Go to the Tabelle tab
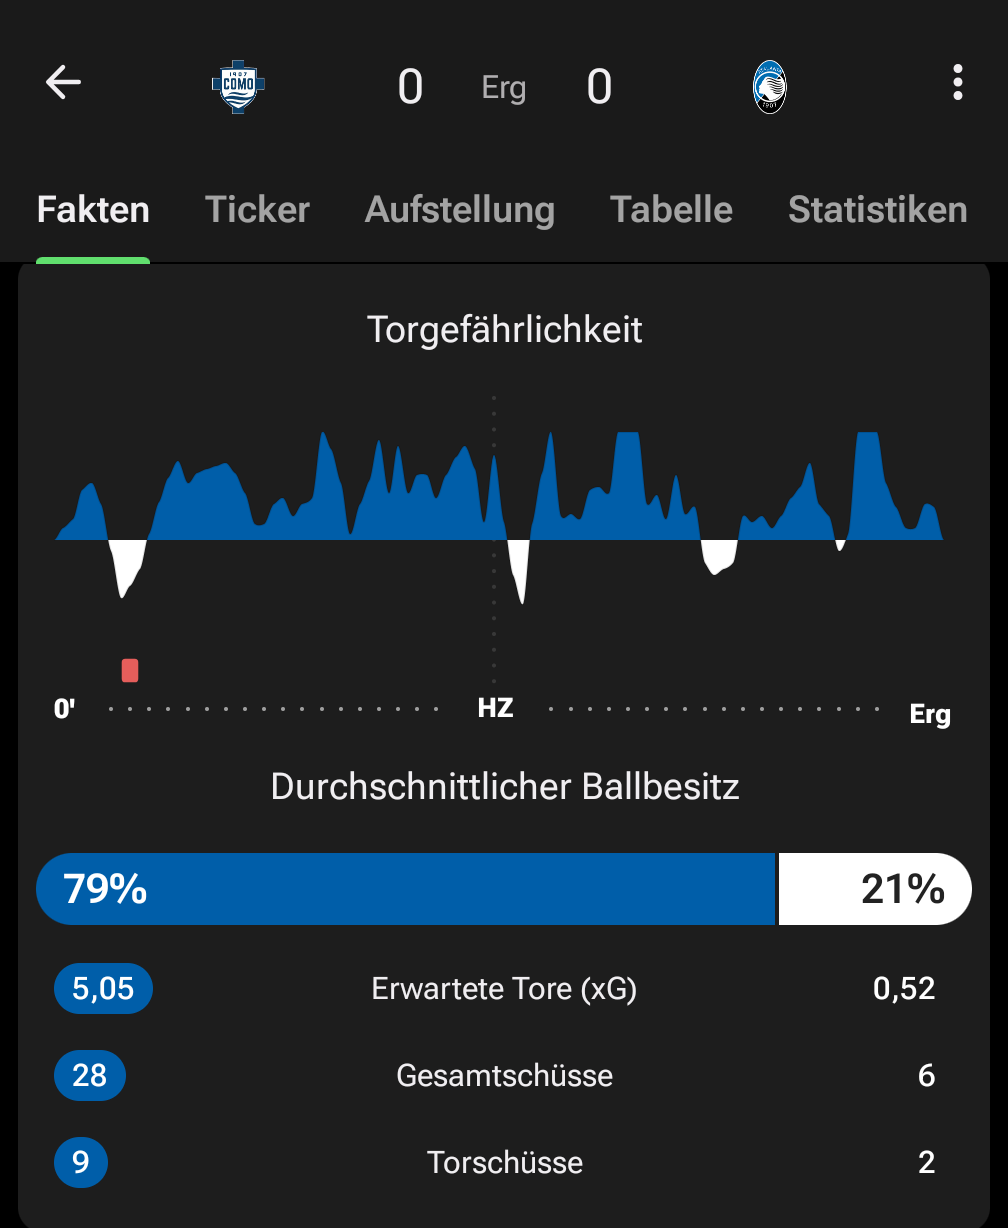1008x1228 pixels. (x=671, y=210)
